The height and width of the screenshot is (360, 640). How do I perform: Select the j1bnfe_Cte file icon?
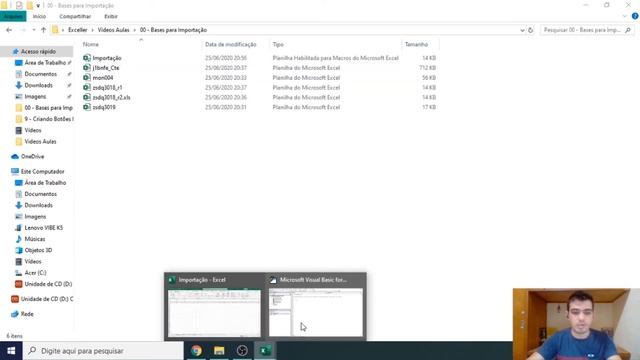click(87, 68)
